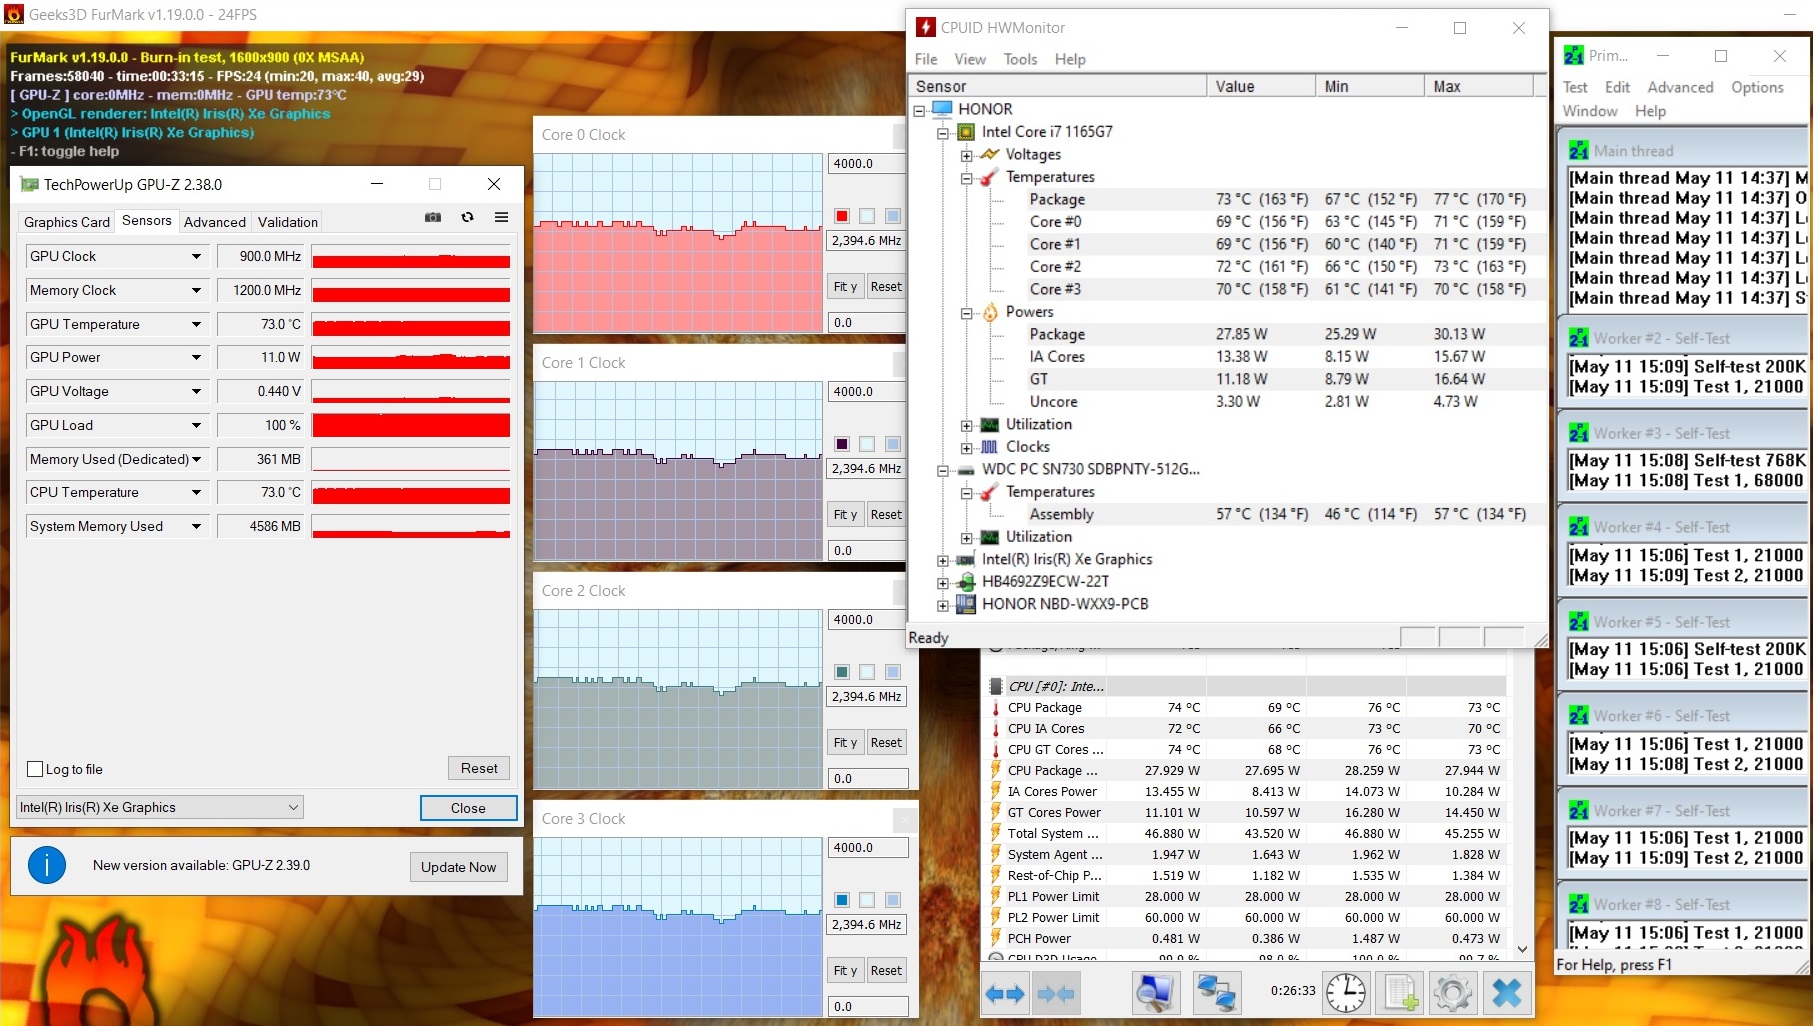Click Reset button for Core 2 Clock graph

[886, 743]
